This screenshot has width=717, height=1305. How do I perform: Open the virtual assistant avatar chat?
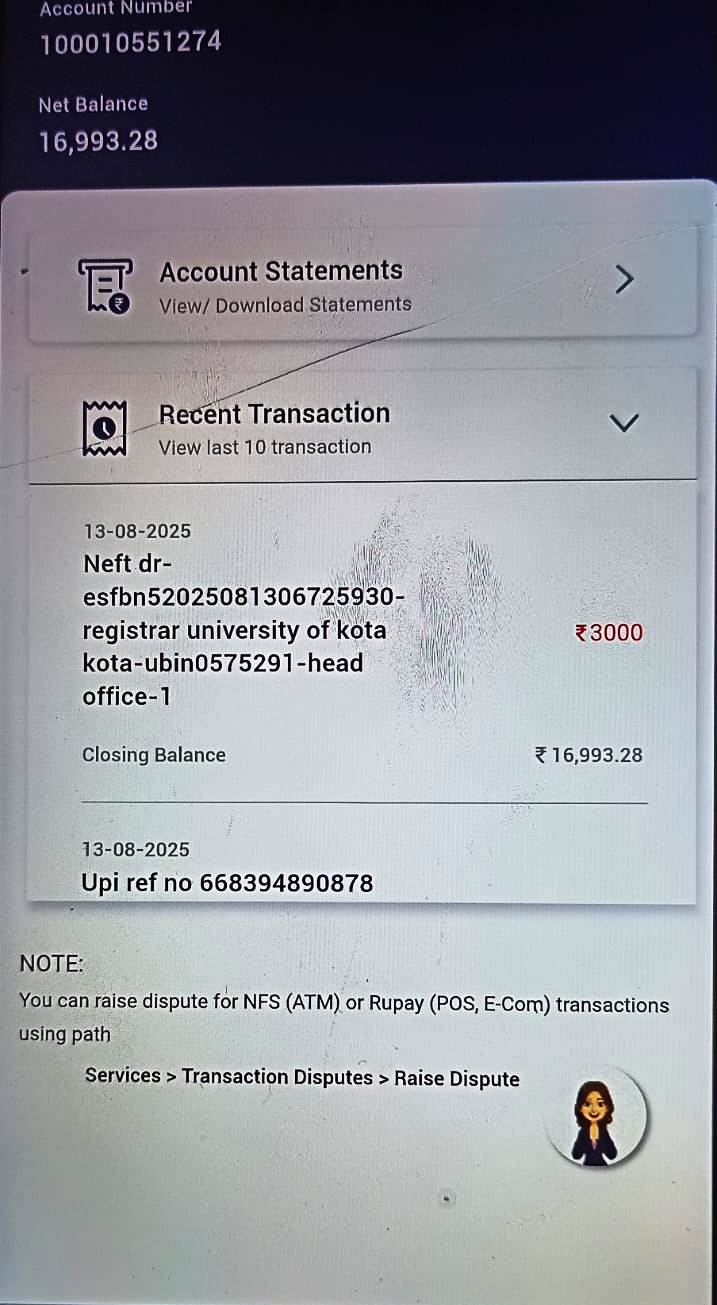click(x=598, y=1117)
